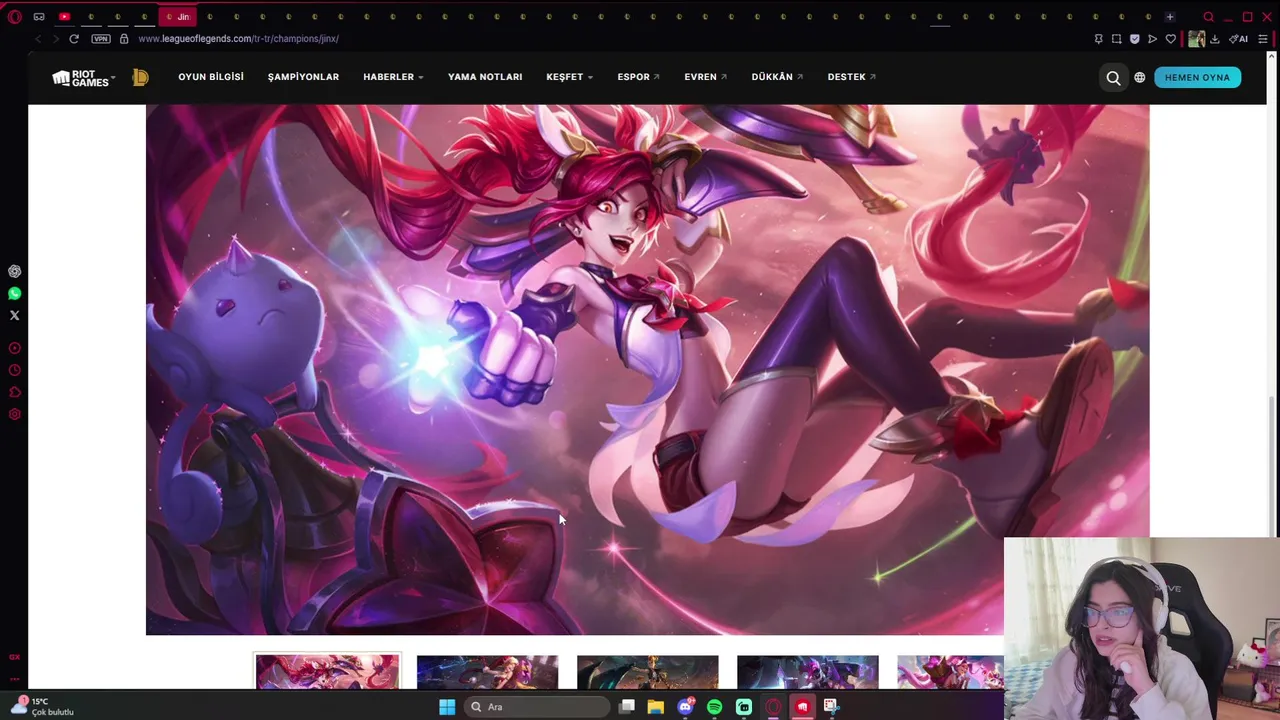Expand the HABERLER dropdown

coord(393,77)
